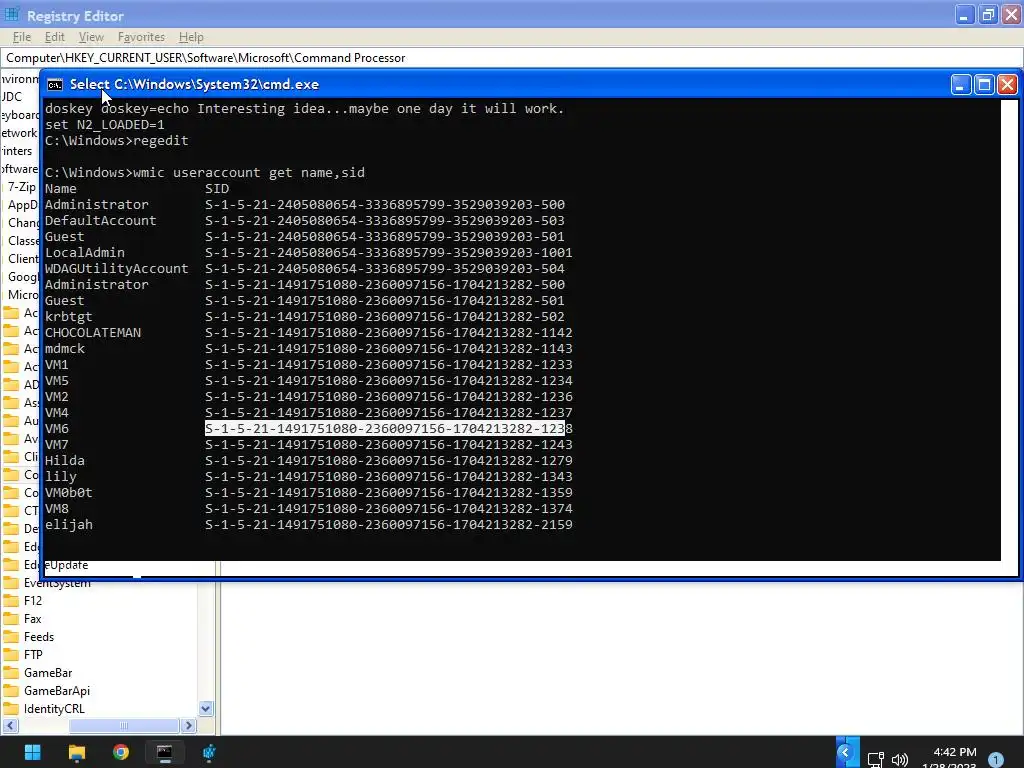Click the VM0b0t account name

coord(69,493)
